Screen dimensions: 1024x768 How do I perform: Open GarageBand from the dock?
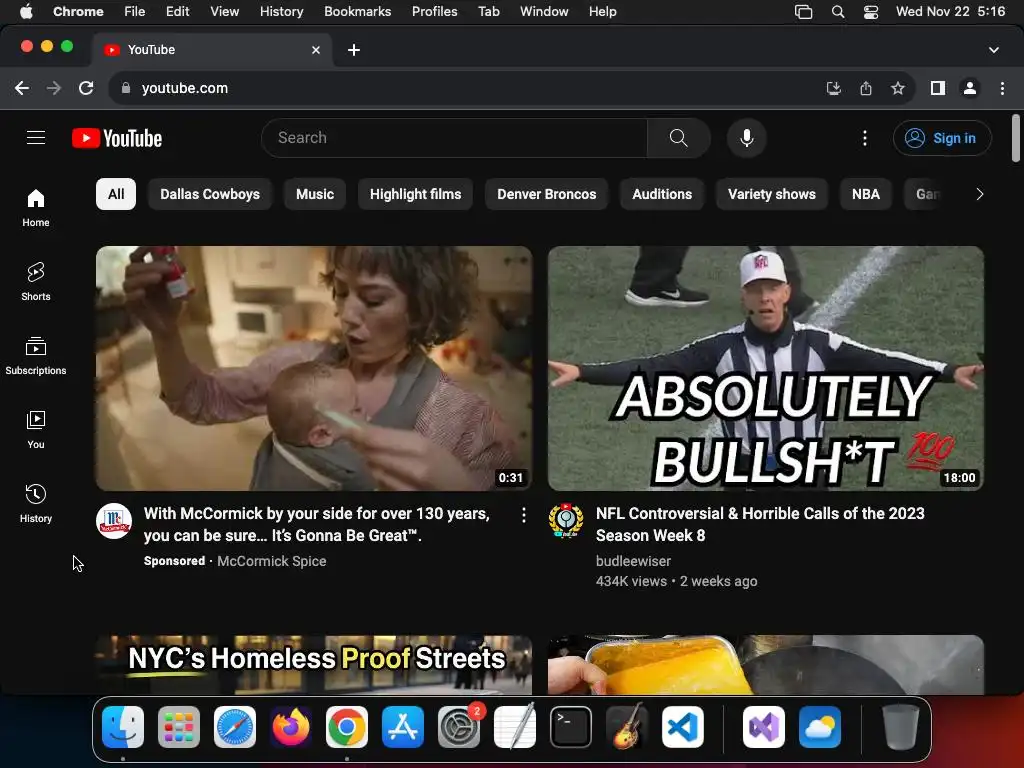627,727
